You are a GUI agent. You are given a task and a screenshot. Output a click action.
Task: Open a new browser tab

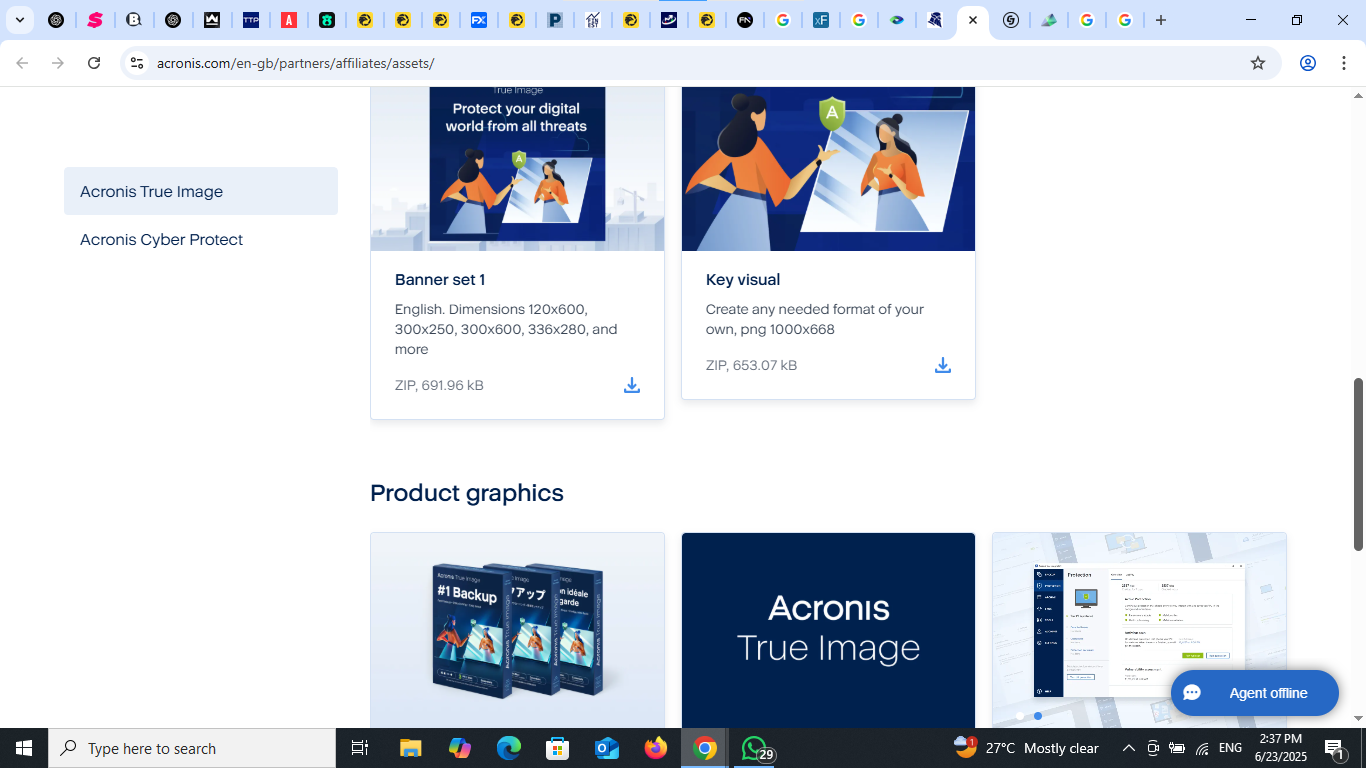[x=1161, y=20]
